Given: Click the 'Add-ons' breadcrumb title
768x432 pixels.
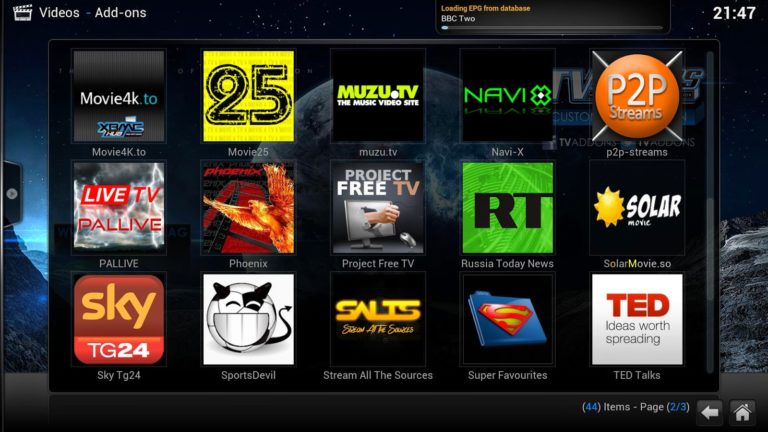Looking at the screenshot, I should 120,13.
